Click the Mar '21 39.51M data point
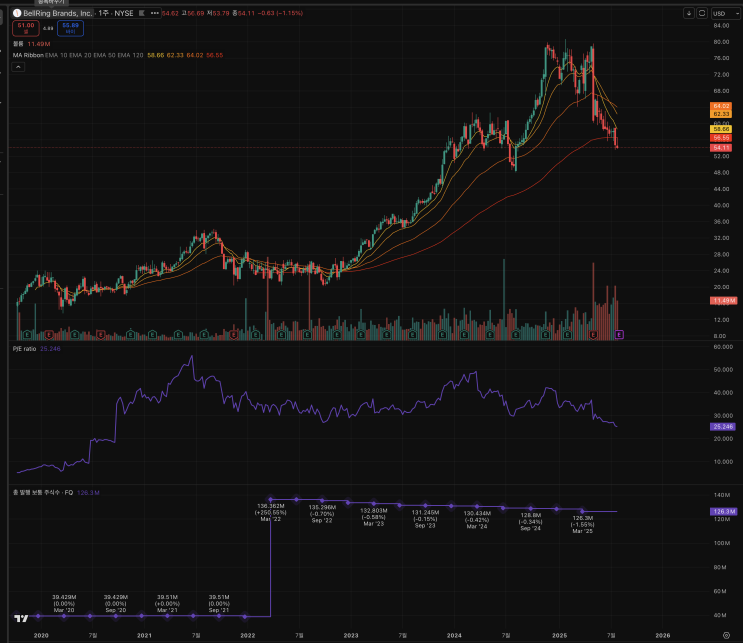The height and width of the screenshot is (643, 743). 167,616
